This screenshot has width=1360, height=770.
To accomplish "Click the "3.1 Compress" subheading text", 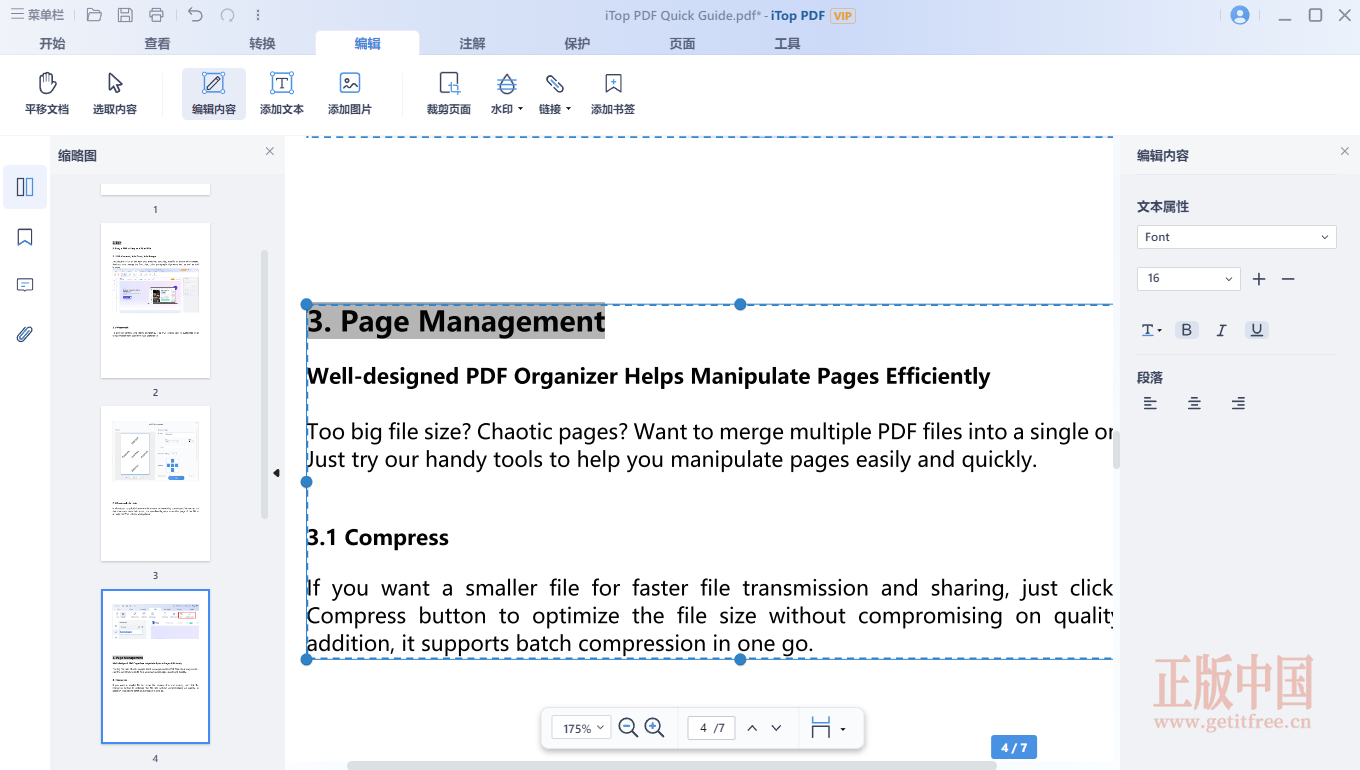I will pos(378,537).
